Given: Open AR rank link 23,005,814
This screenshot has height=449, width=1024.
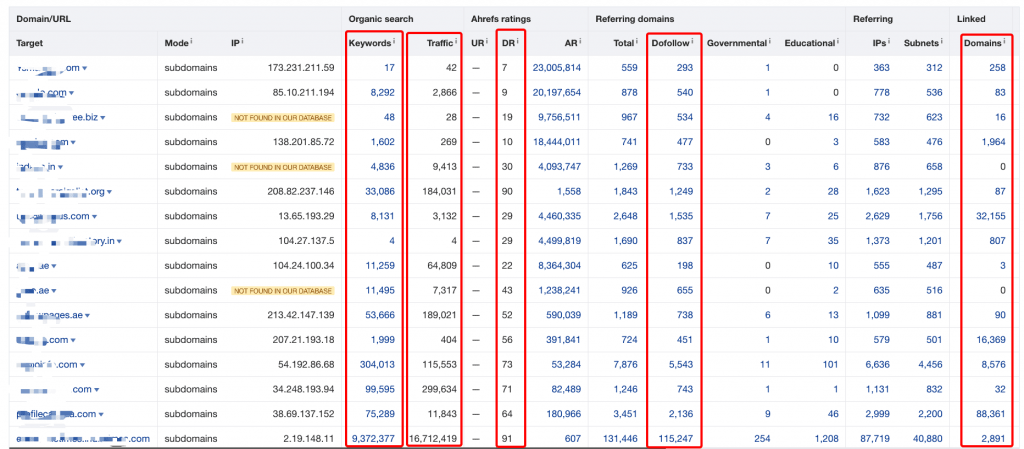Looking at the screenshot, I should (556, 68).
